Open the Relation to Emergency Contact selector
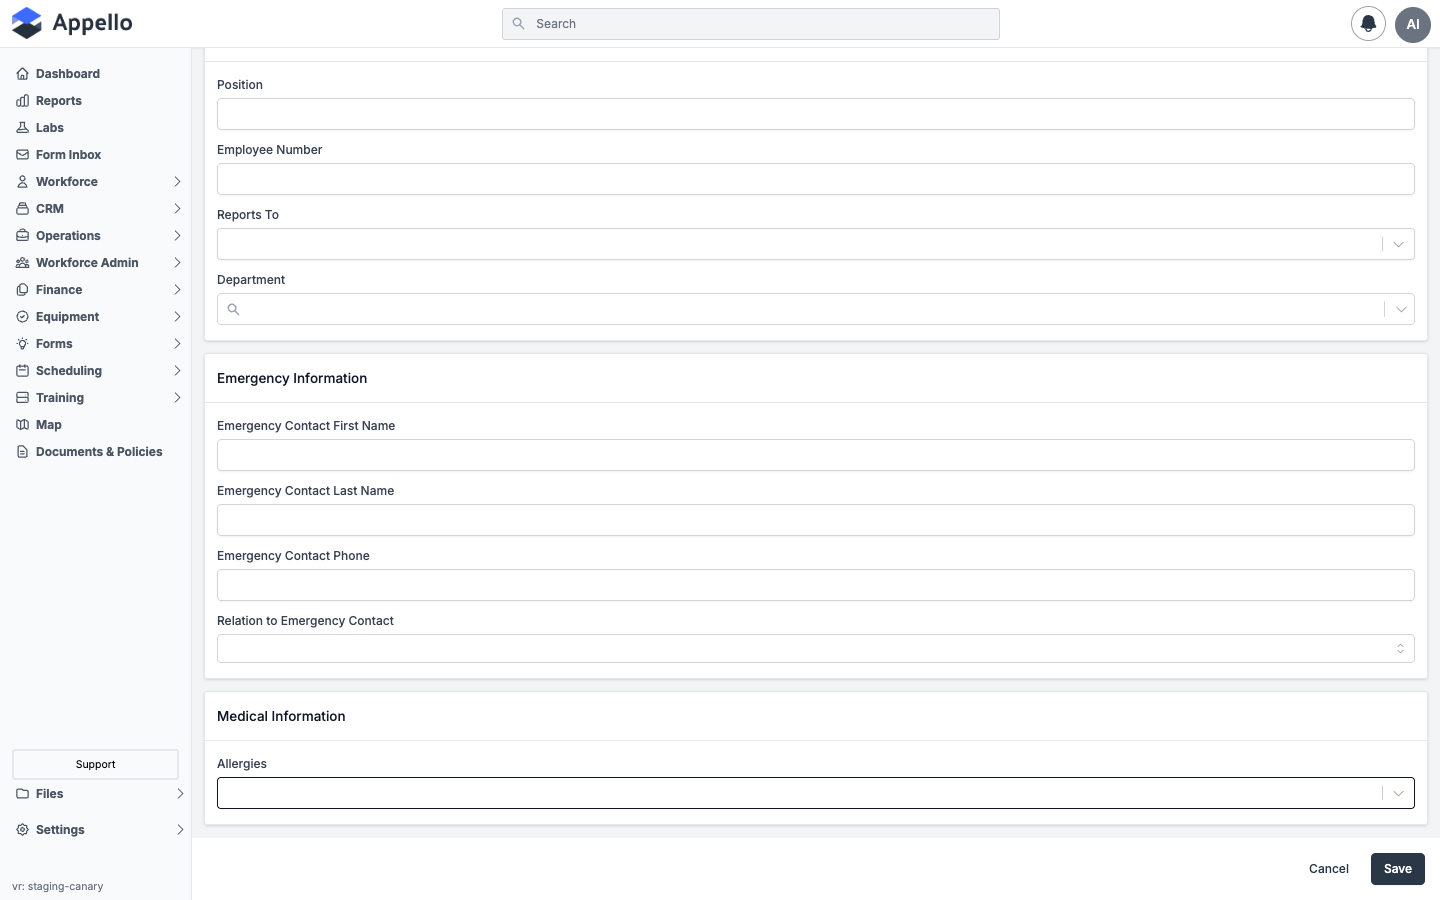The height and width of the screenshot is (900, 1440). click(816, 649)
